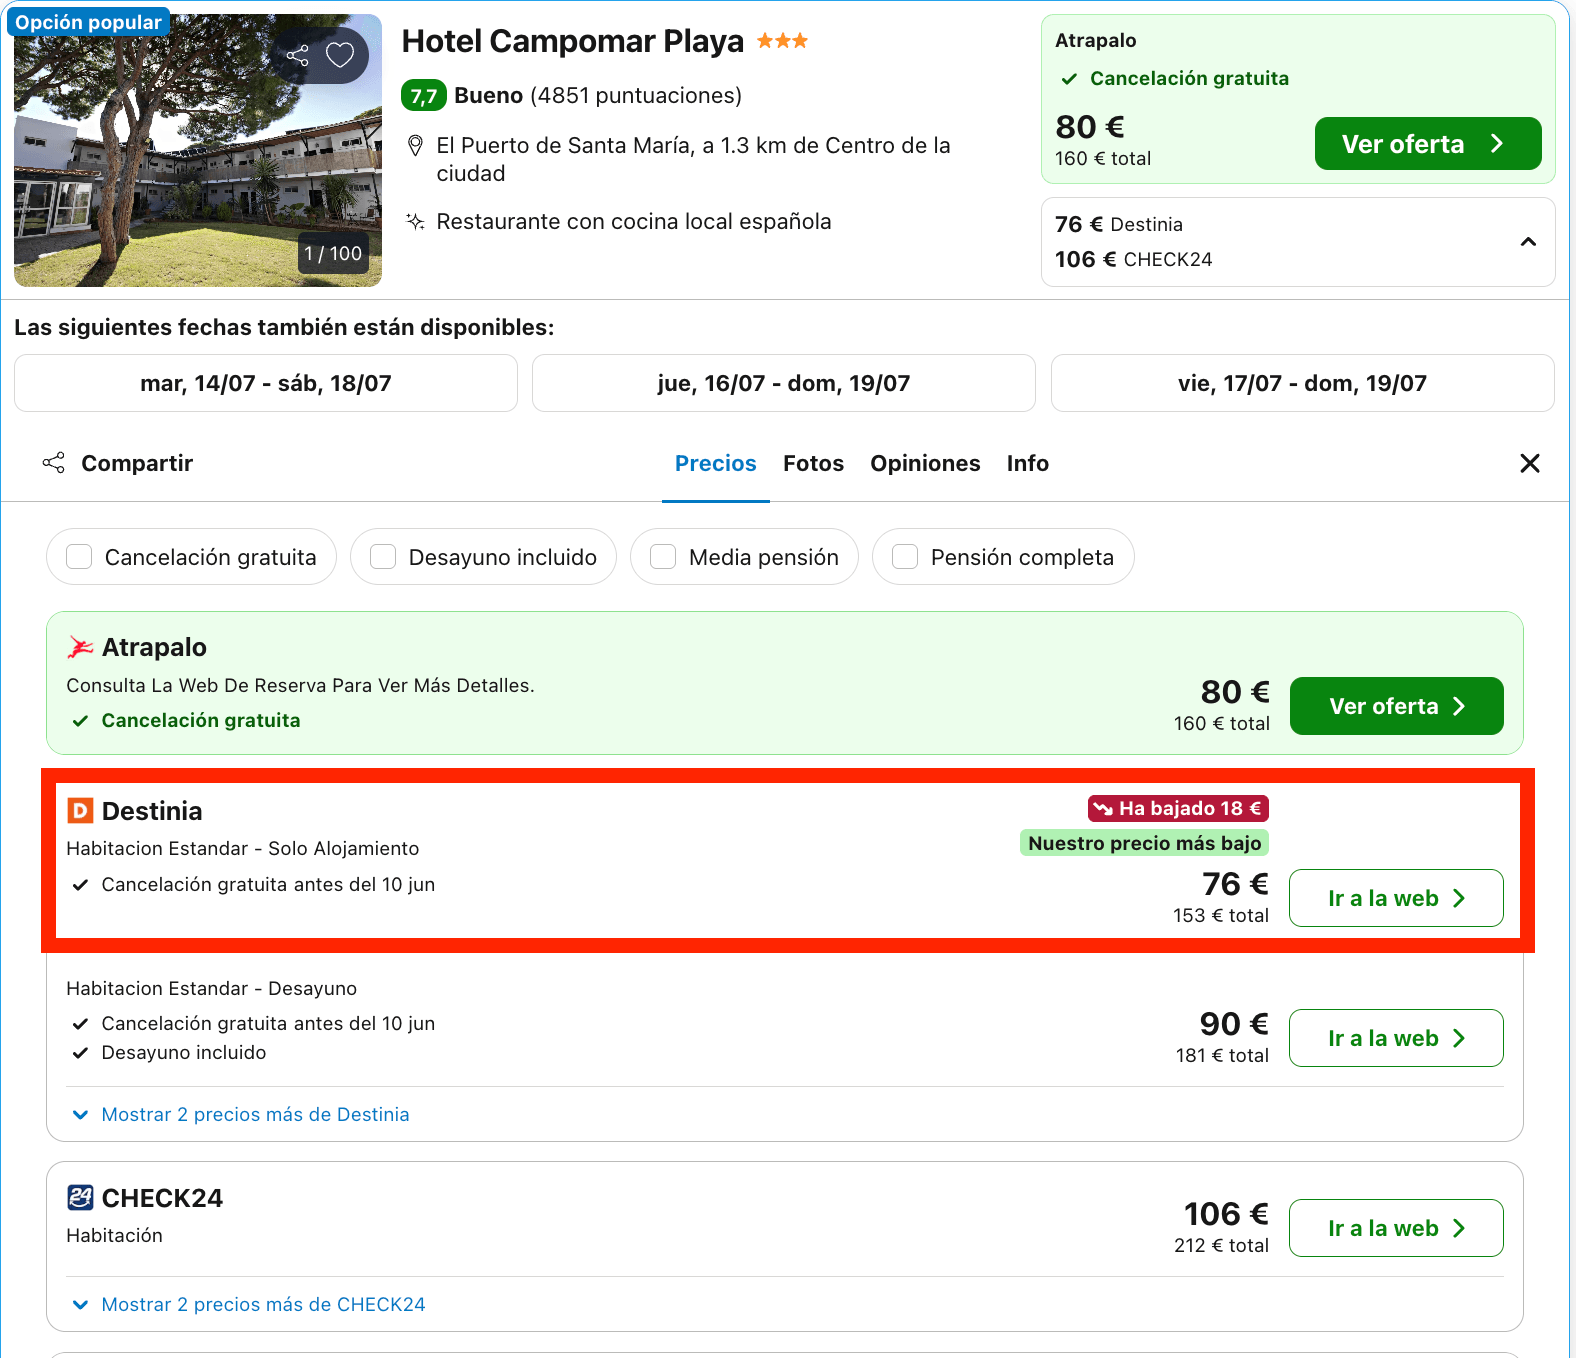
Task: Click the Hotel Campomar Playa title
Action: point(573,41)
